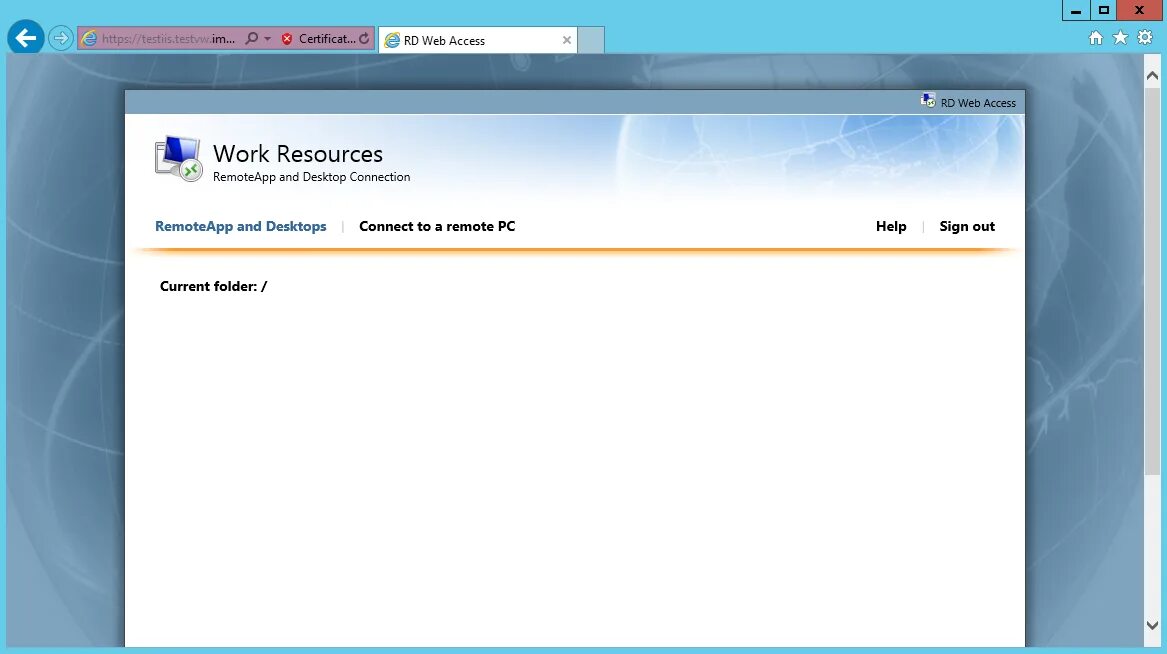This screenshot has width=1167, height=654.
Task: Click the scroll up arrow
Action: click(1152, 75)
